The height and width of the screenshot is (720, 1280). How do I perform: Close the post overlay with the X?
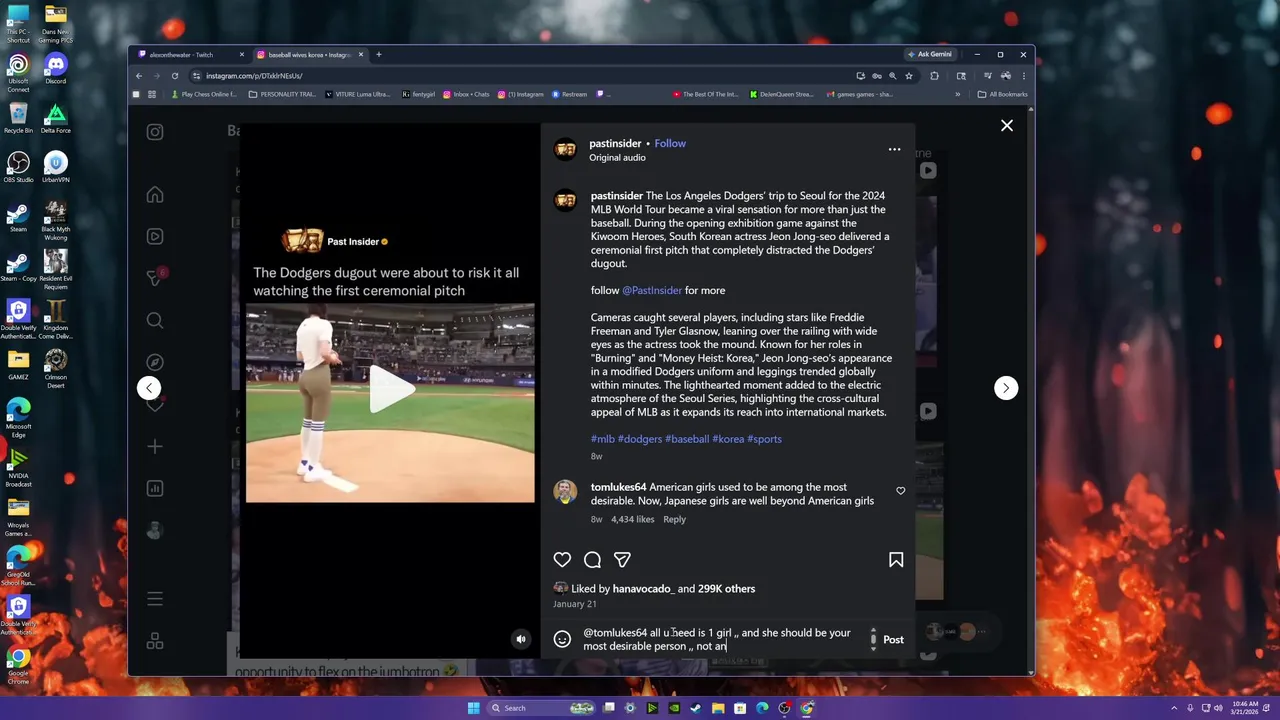click(1007, 125)
